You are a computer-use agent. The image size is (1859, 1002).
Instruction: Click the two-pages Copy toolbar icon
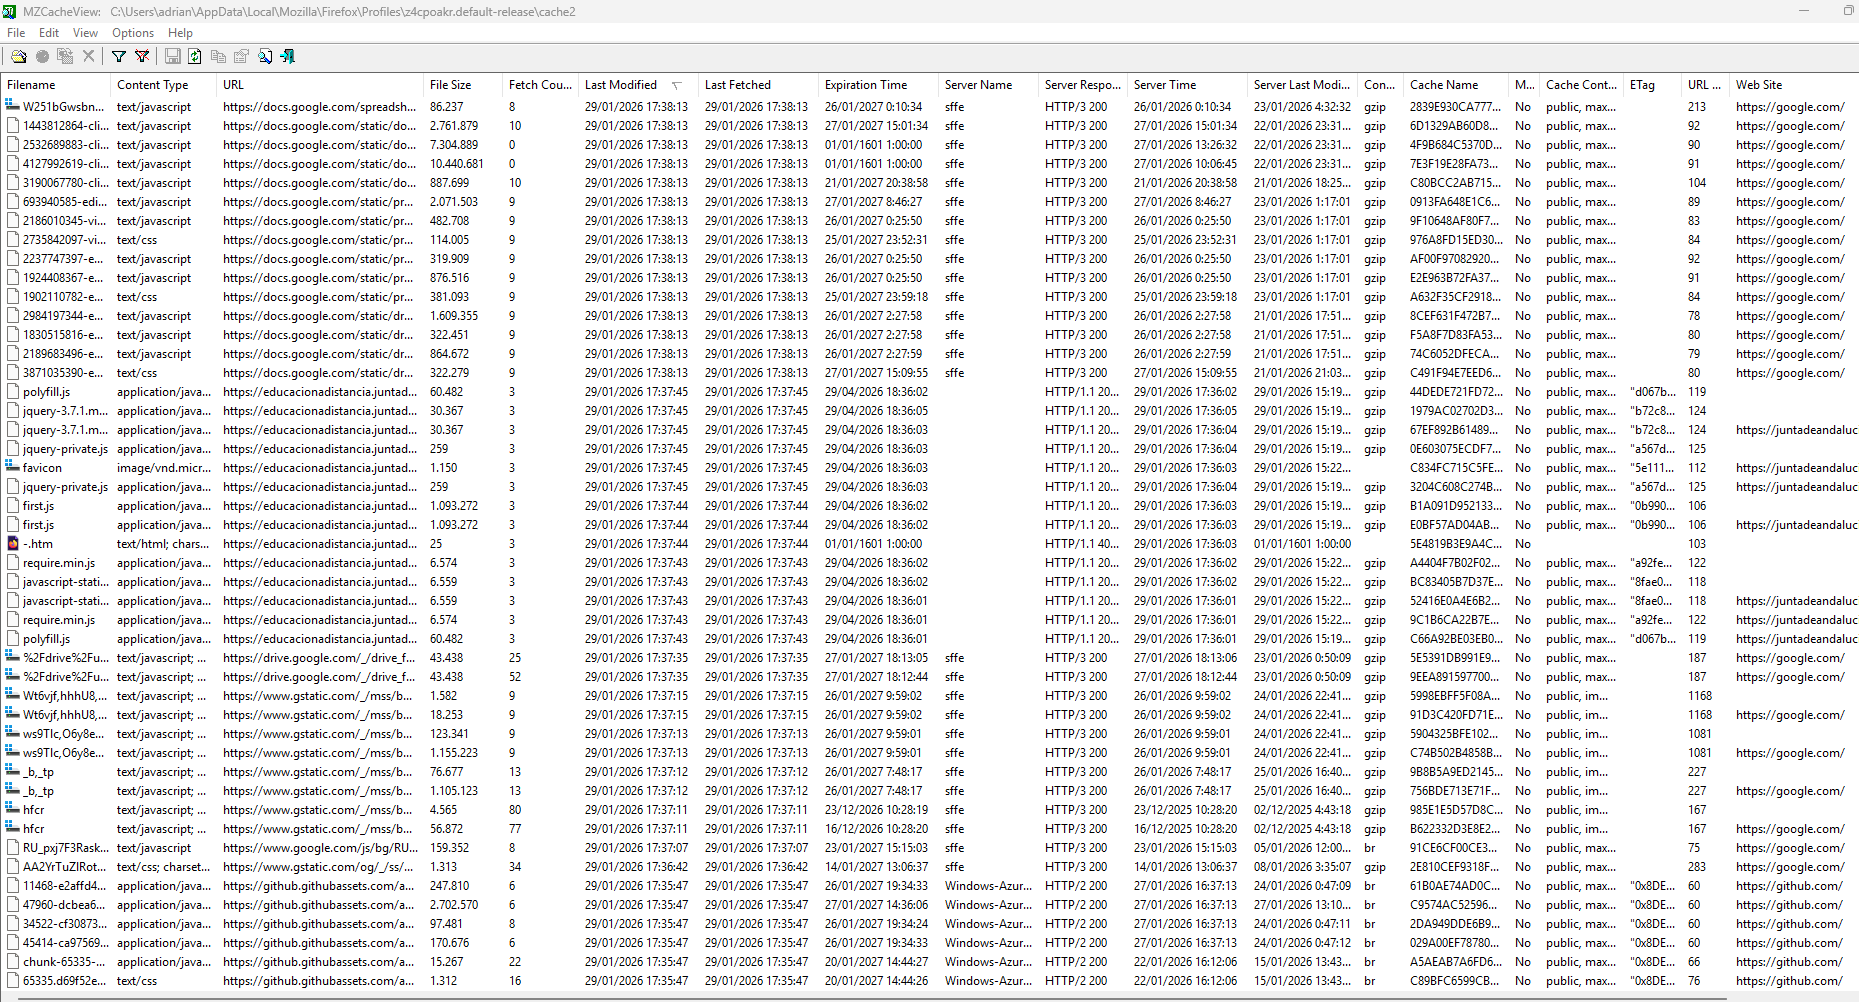tap(218, 57)
